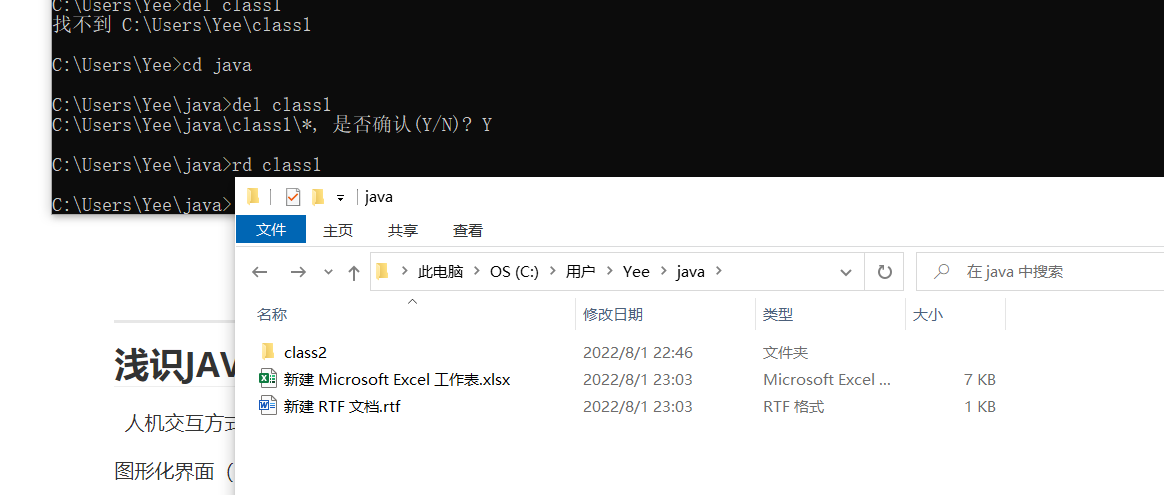Open the 共享 ribbon tab
Screen dimensions: 1164x495
pos(403,230)
